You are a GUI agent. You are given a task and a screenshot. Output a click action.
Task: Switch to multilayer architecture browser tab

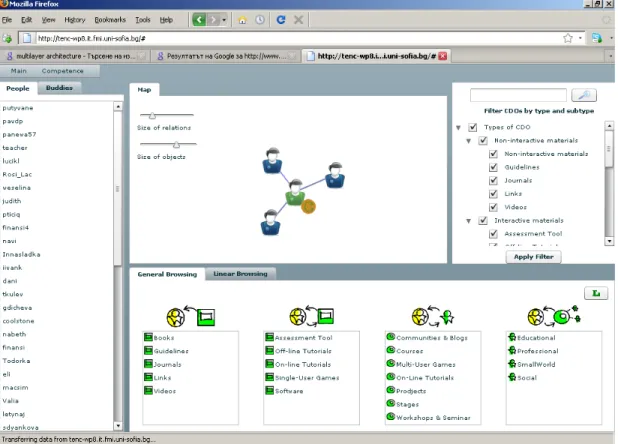[75, 56]
